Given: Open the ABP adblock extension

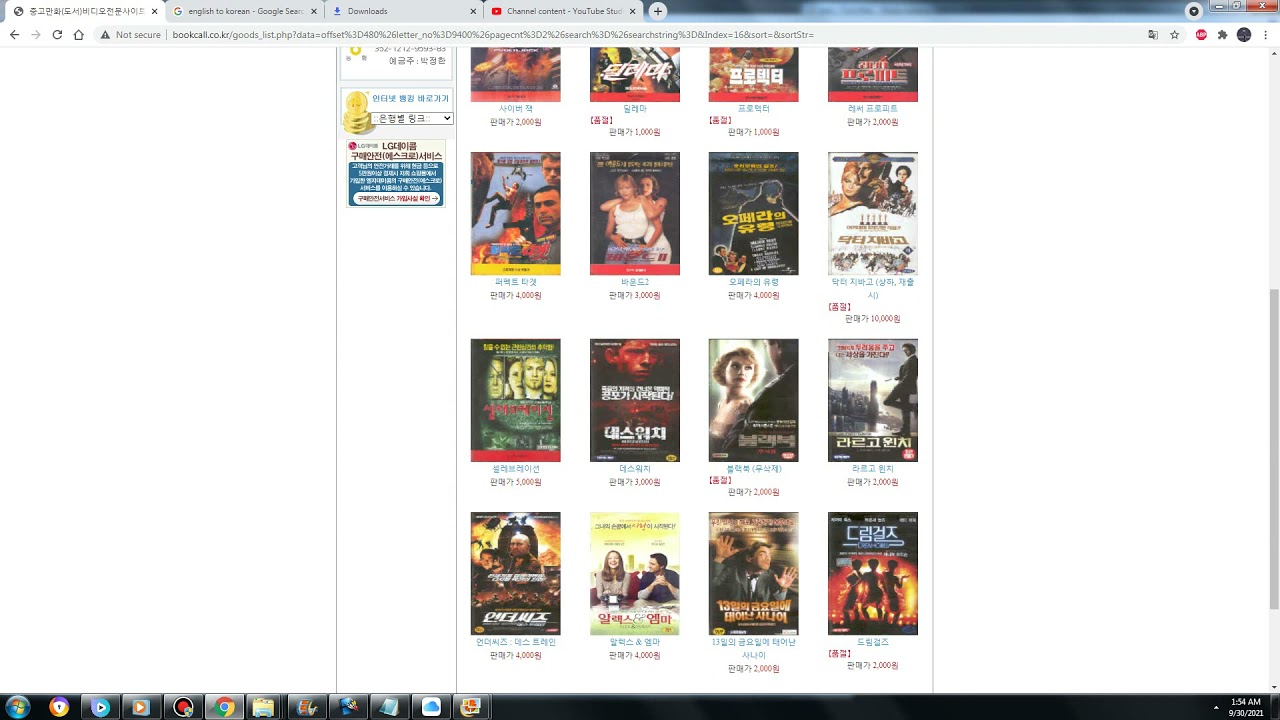Looking at the screenshot, I should click(1201, 34).
